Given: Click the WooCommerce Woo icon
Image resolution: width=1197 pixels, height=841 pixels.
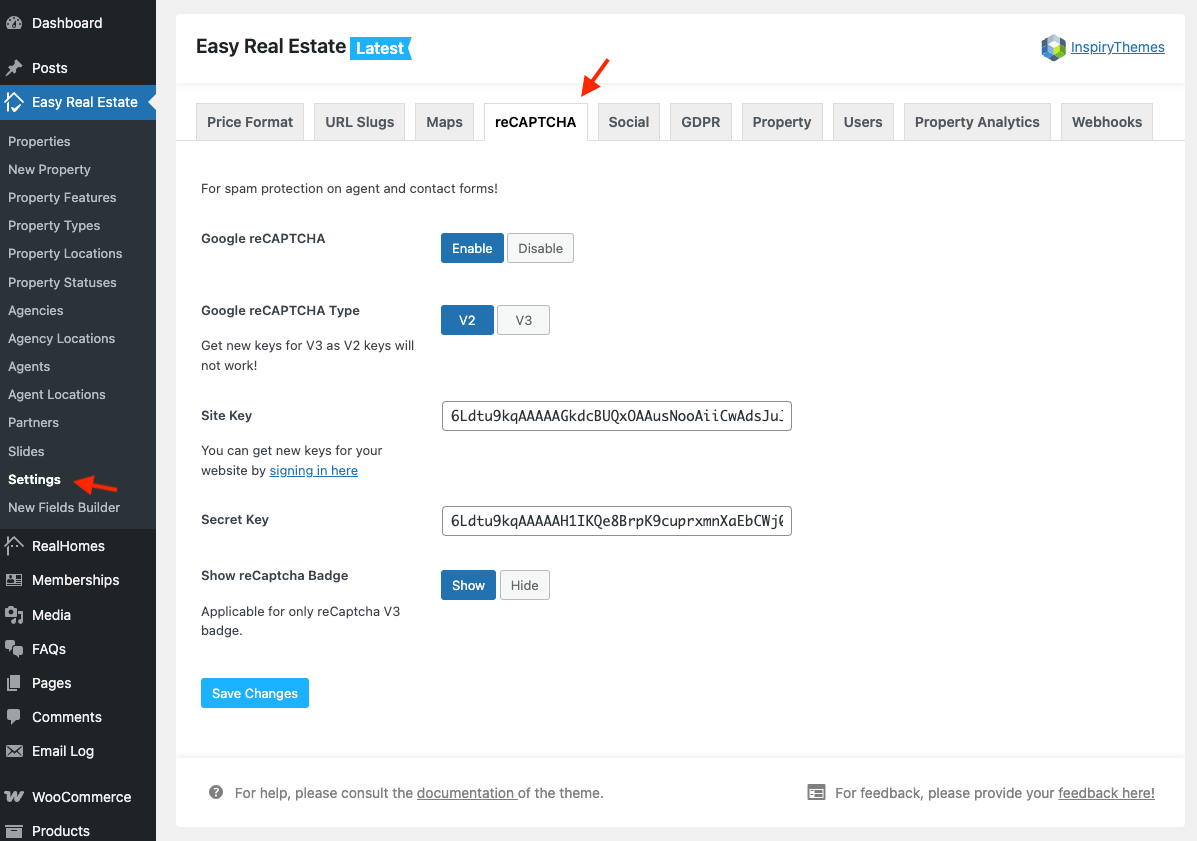Looking at the screenshot, I should (x=14, y=797).
